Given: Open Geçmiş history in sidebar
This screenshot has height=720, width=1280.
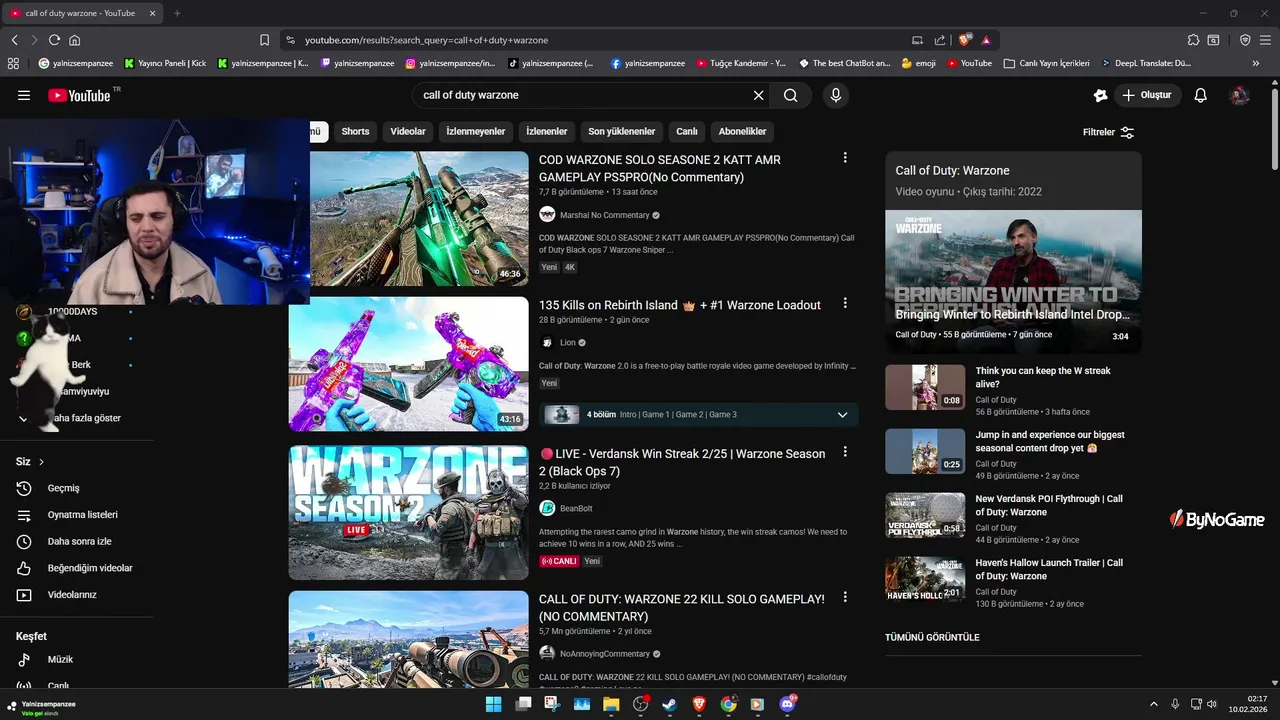Looking at the screenshot, I should (x=76, y=488).
